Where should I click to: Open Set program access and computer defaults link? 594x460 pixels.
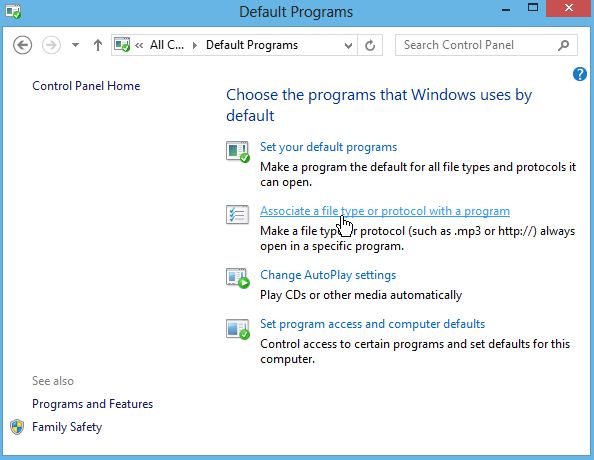(372, 324)
